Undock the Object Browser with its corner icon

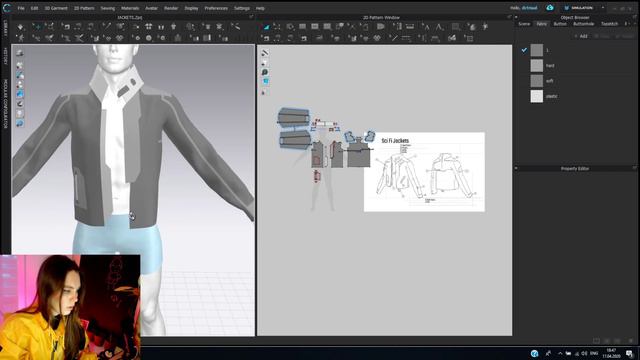pos(634,17)
